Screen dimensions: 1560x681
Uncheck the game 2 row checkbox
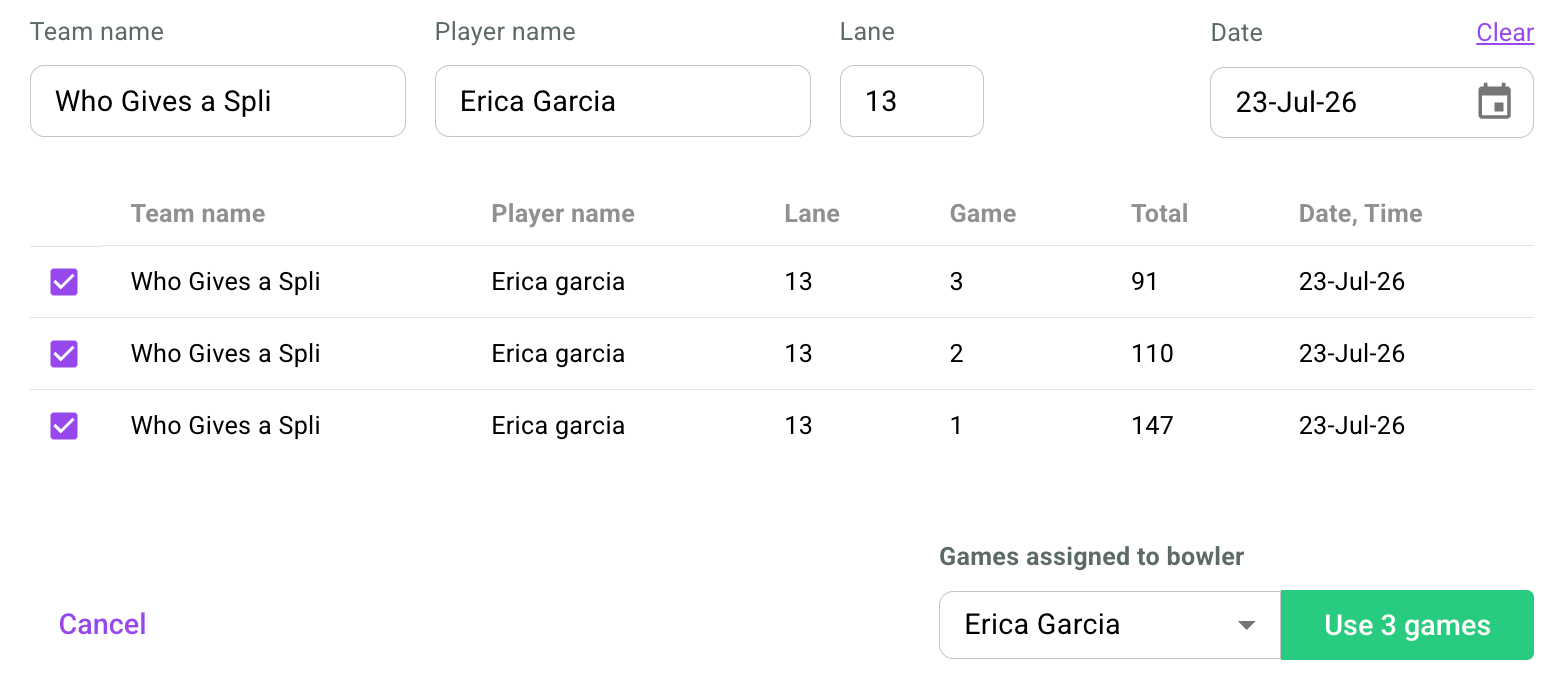tap(64, 354)
